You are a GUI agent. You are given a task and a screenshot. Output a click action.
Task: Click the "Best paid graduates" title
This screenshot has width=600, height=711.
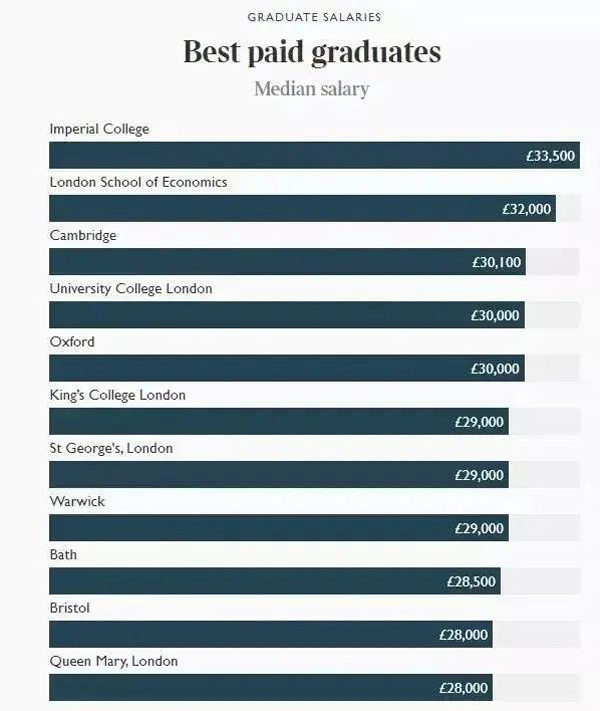[311, 51]
